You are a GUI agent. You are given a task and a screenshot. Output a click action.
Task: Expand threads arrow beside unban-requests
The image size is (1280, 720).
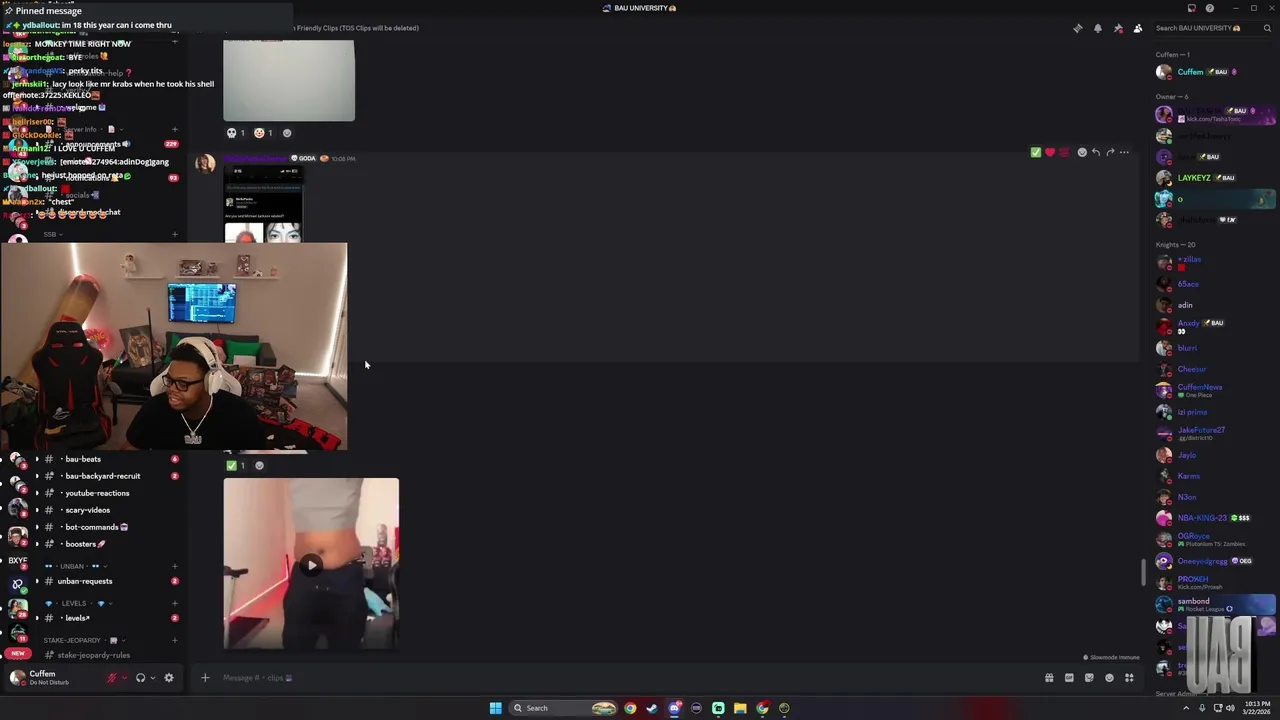[x=37, y=581]
